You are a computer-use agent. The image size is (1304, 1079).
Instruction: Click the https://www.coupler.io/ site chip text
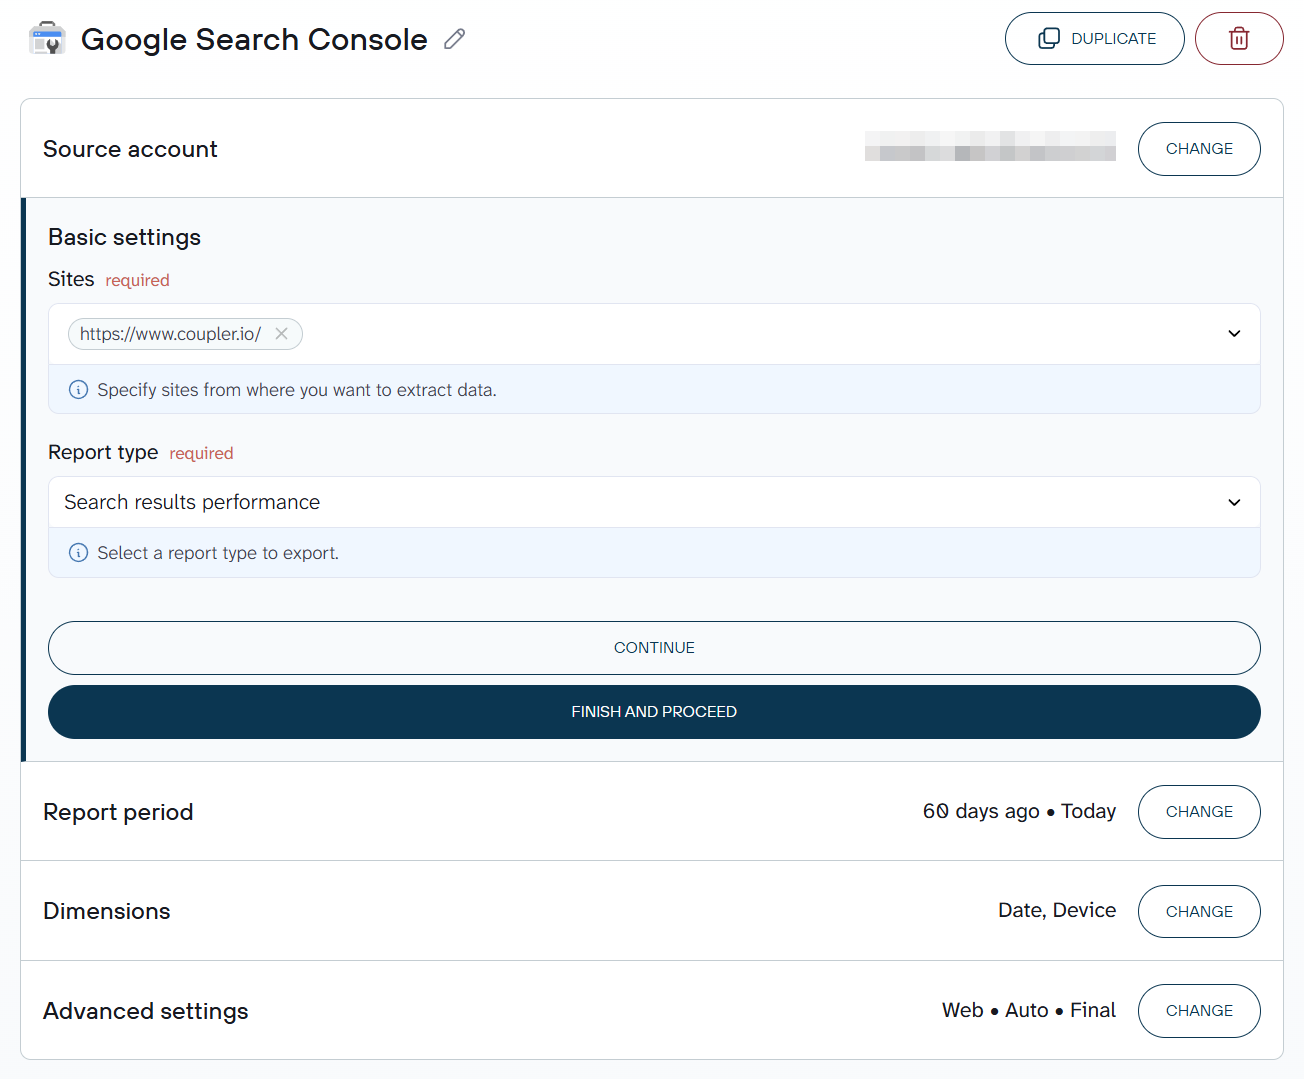click(x=170, y=334)
